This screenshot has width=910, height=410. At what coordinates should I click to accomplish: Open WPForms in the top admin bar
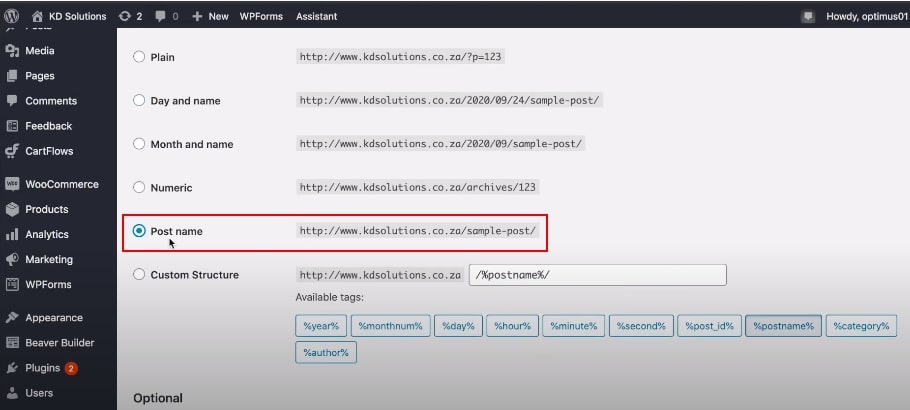tap(261, 16)
